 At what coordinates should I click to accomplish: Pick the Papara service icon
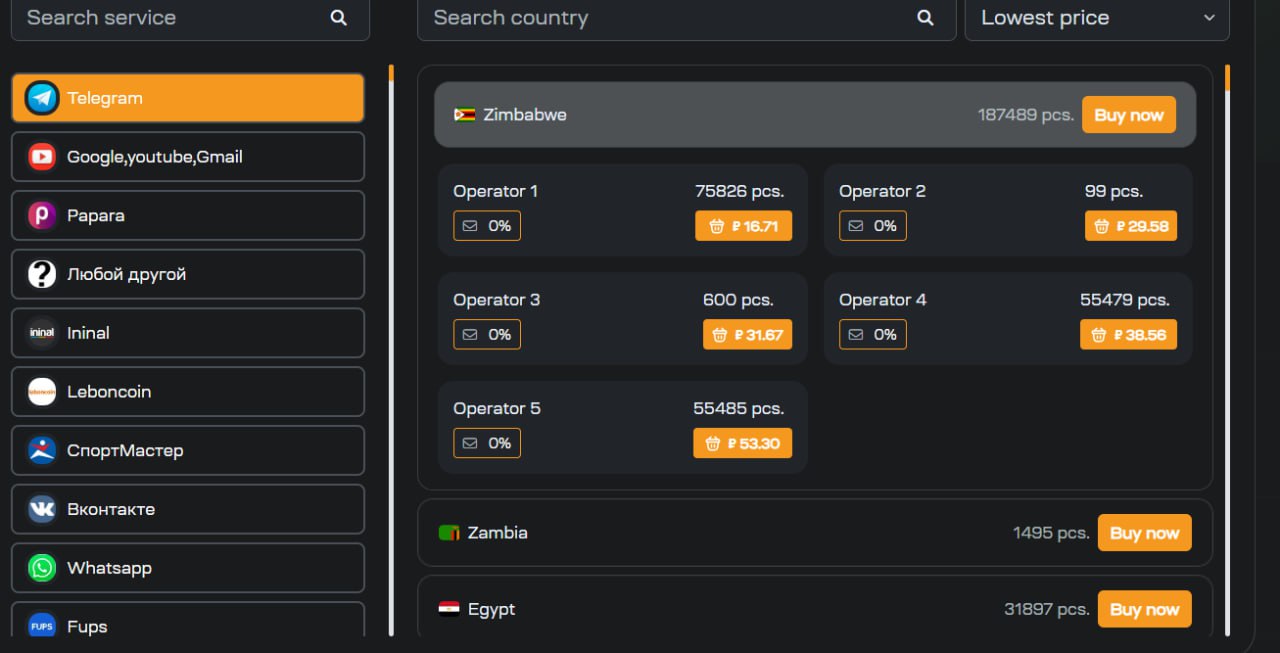tap(42, 215)
